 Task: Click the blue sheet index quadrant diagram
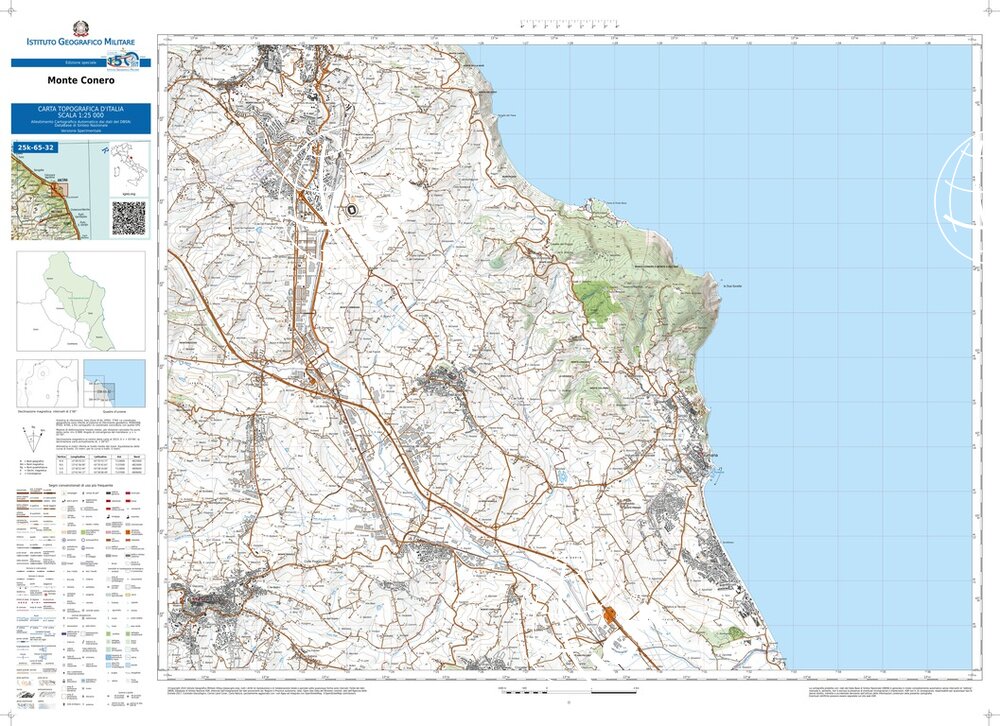113,384
